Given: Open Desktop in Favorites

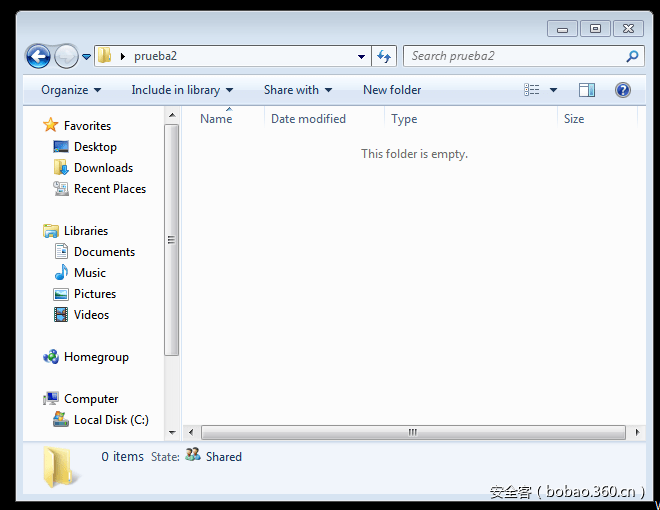Looking at the screenshot, I should coord(95,146).
